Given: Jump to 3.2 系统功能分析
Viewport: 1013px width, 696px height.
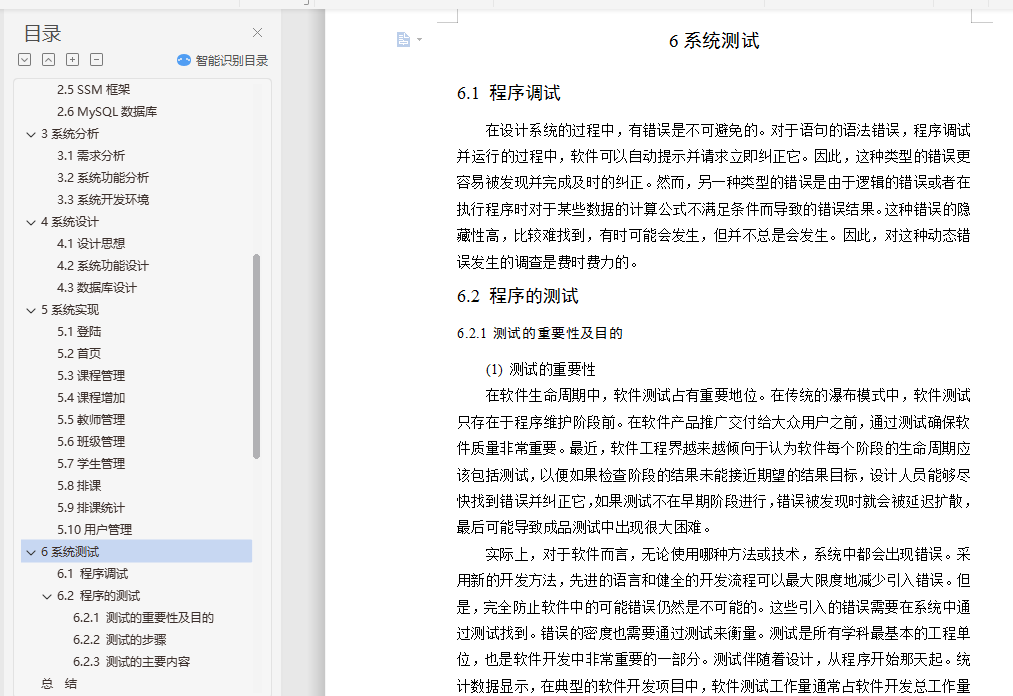Looking at the screenshot, I should [x=103, y=178].
